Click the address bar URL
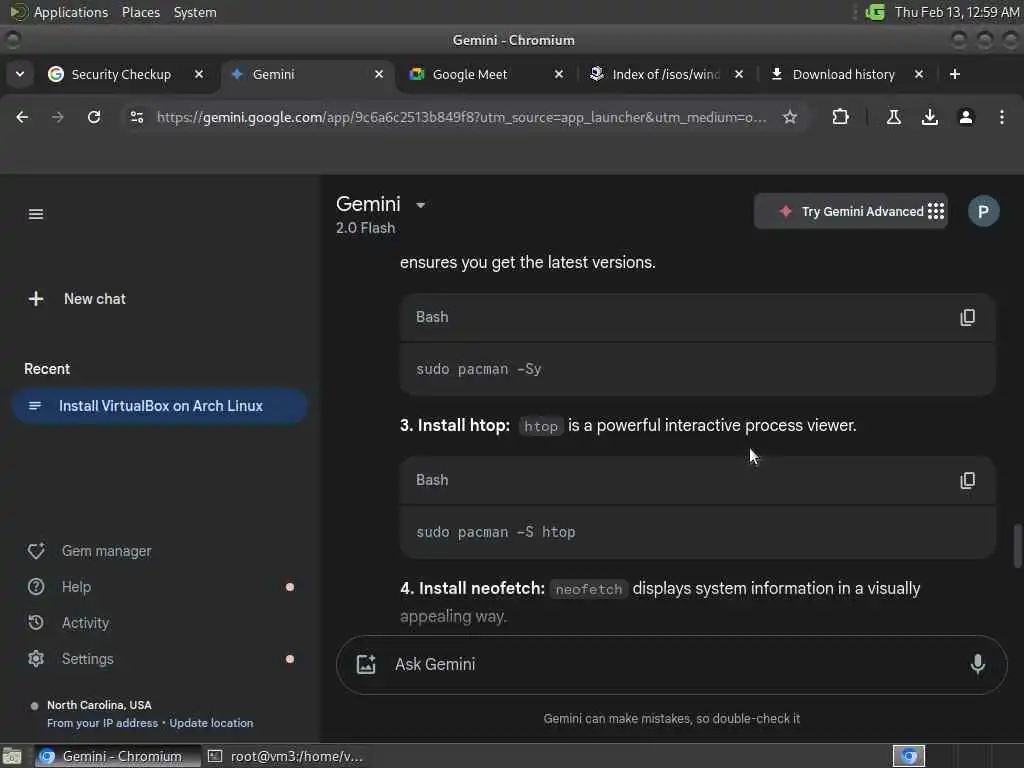 (461, 118)
